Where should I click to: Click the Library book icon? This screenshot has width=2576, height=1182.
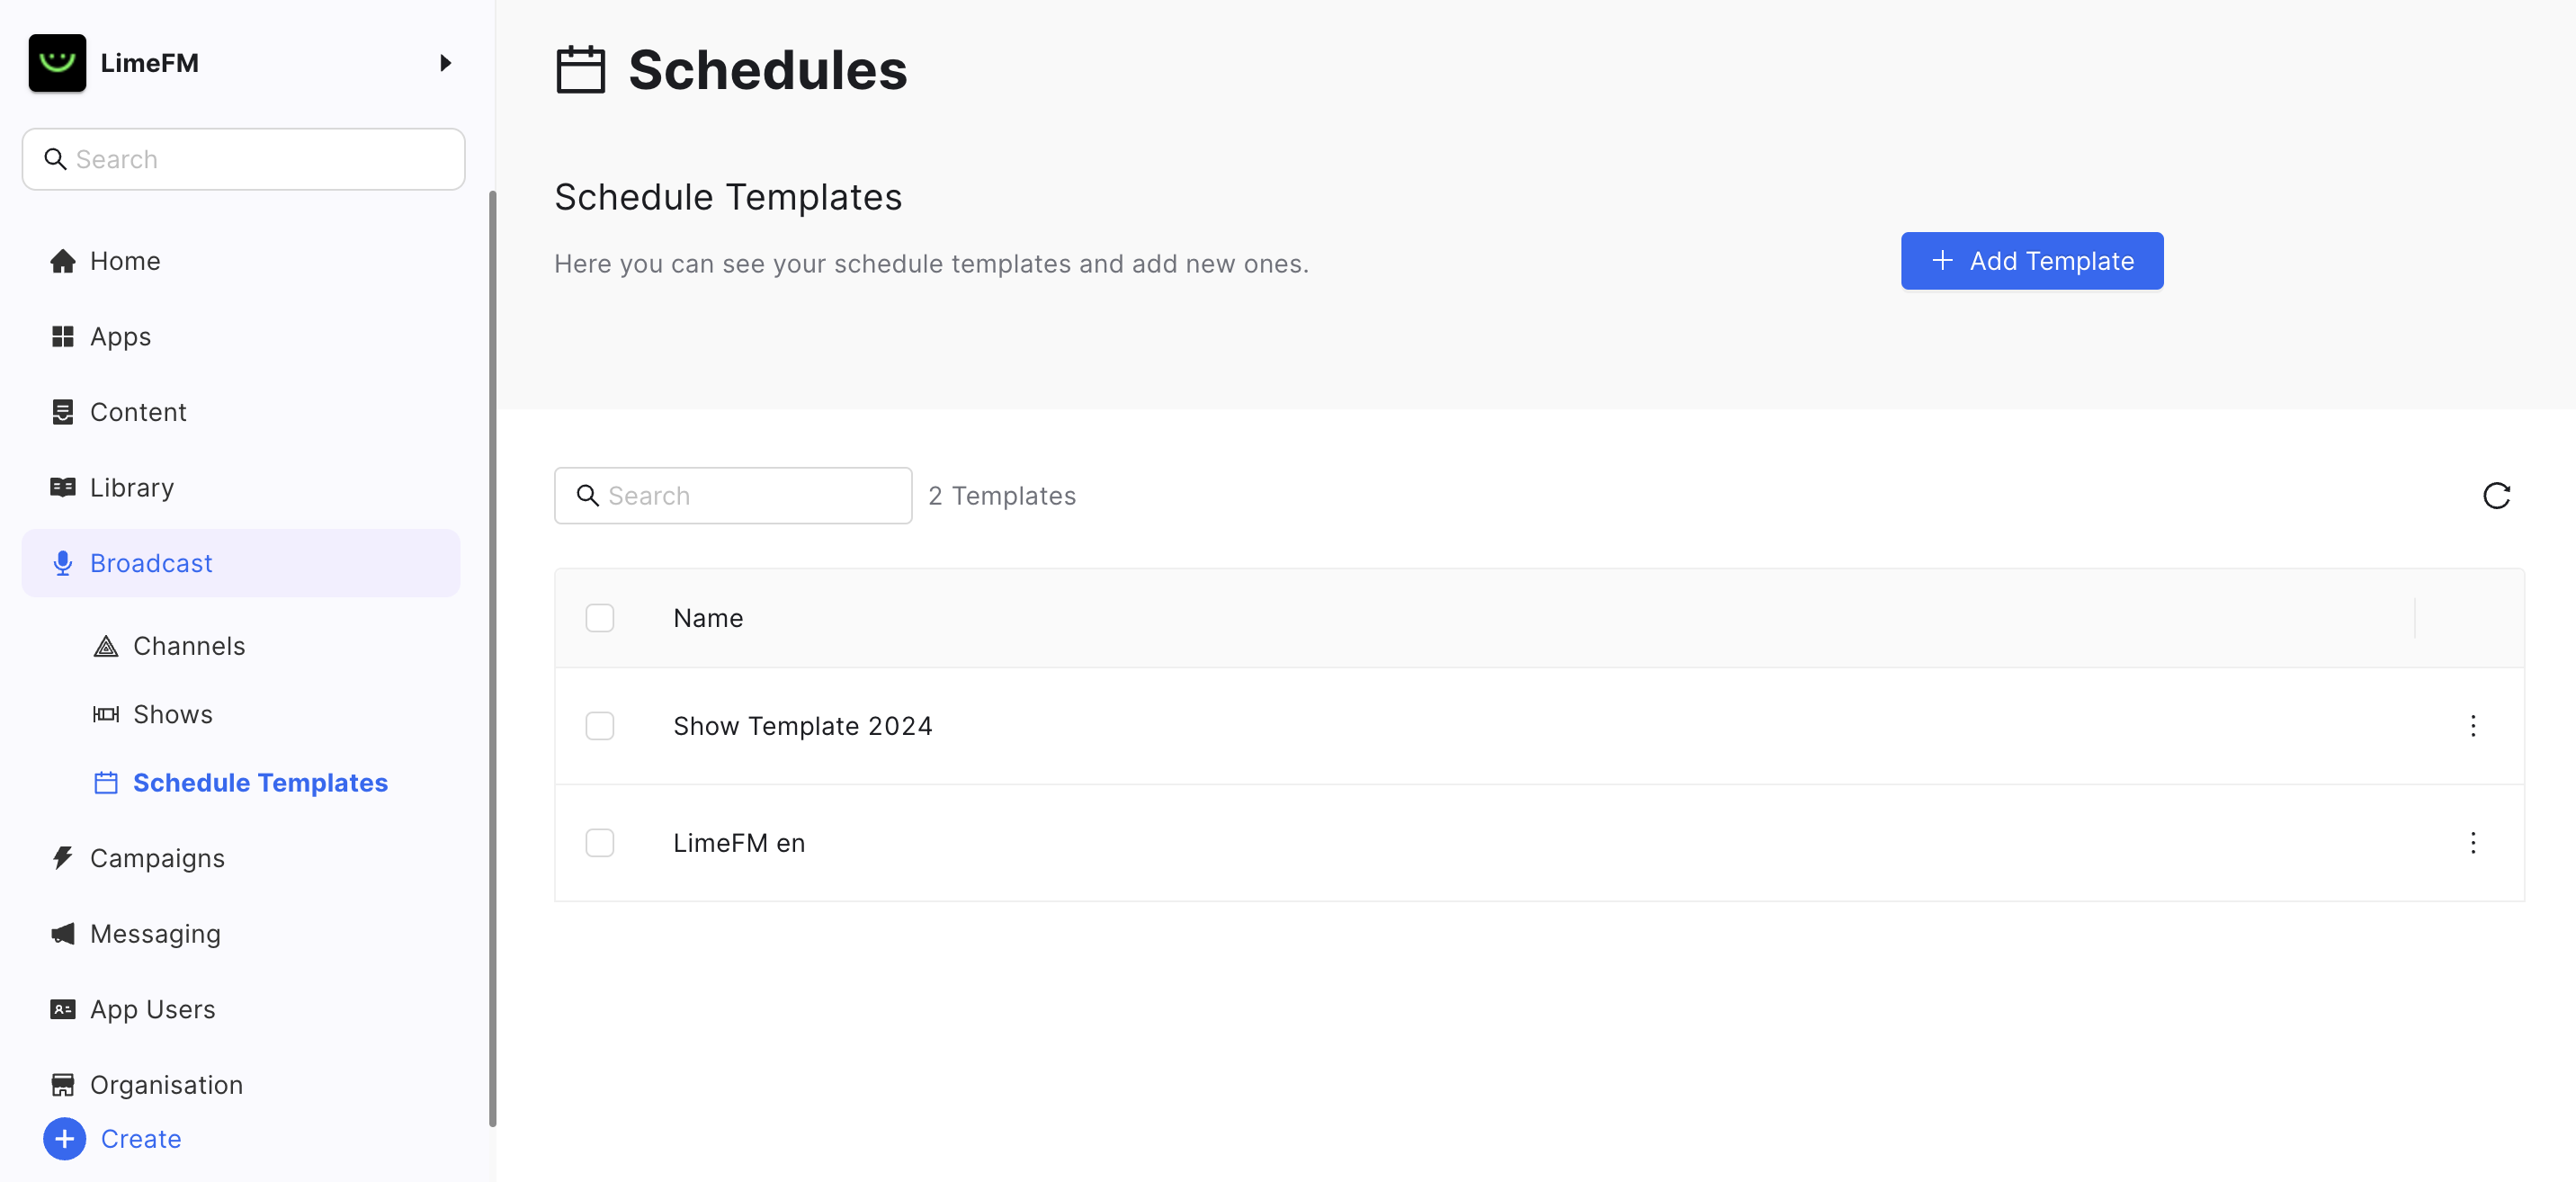[x=63, y=487]
